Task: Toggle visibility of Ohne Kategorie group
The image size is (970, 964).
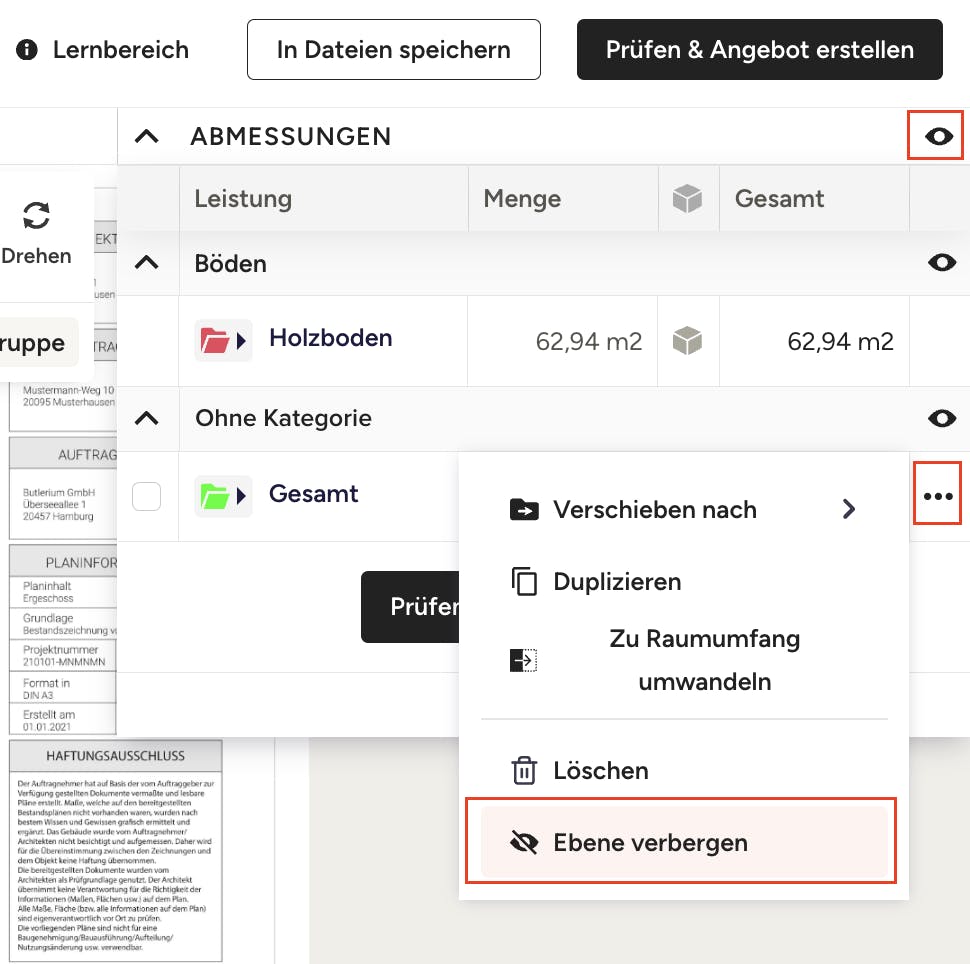Action: click(x=942, y=418)
